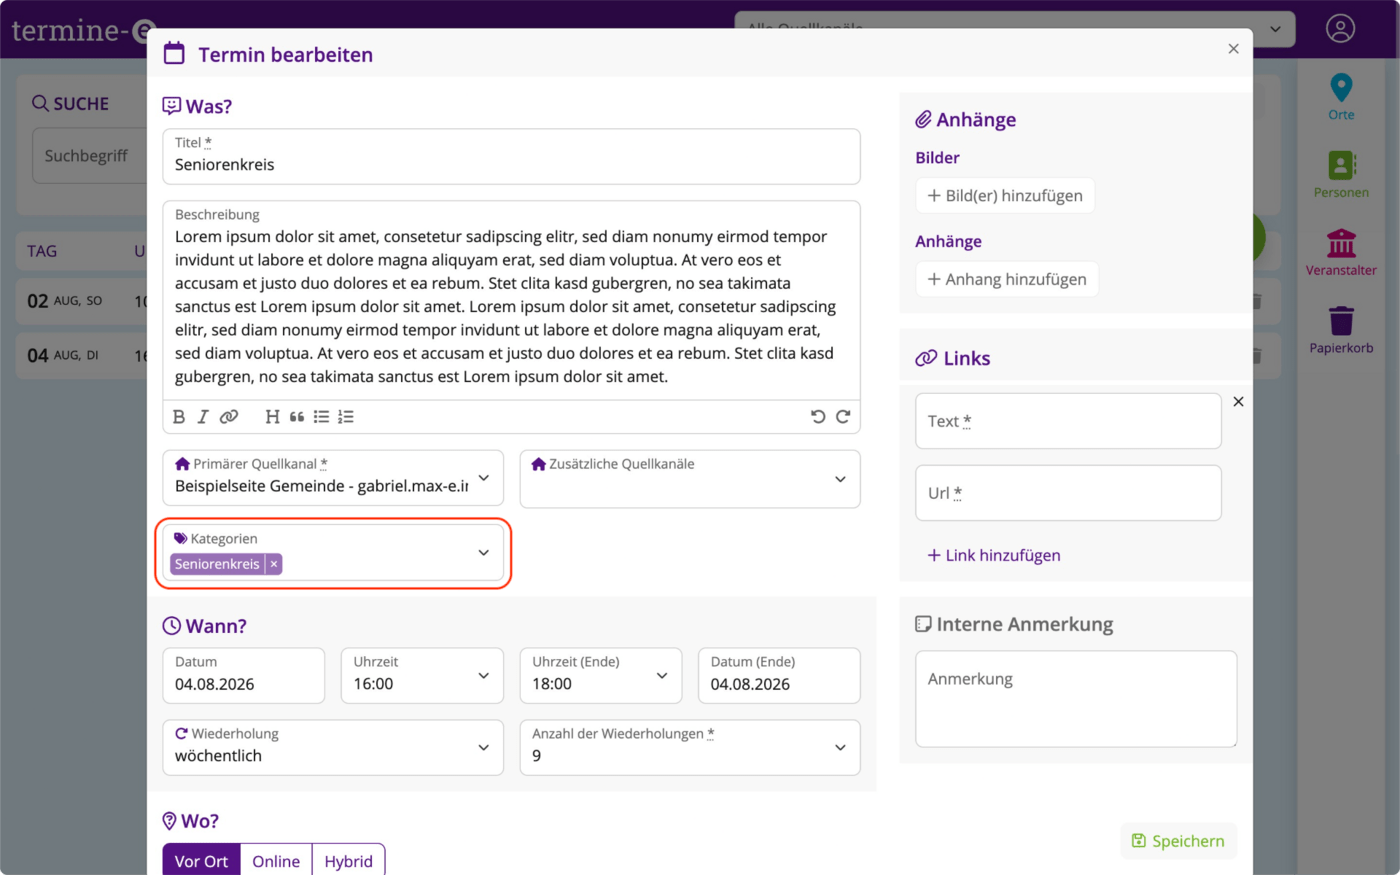The width and height of the screenshot is (1400, 875).
Task: Create a bulleted list in the description
Action: (321, 417)
